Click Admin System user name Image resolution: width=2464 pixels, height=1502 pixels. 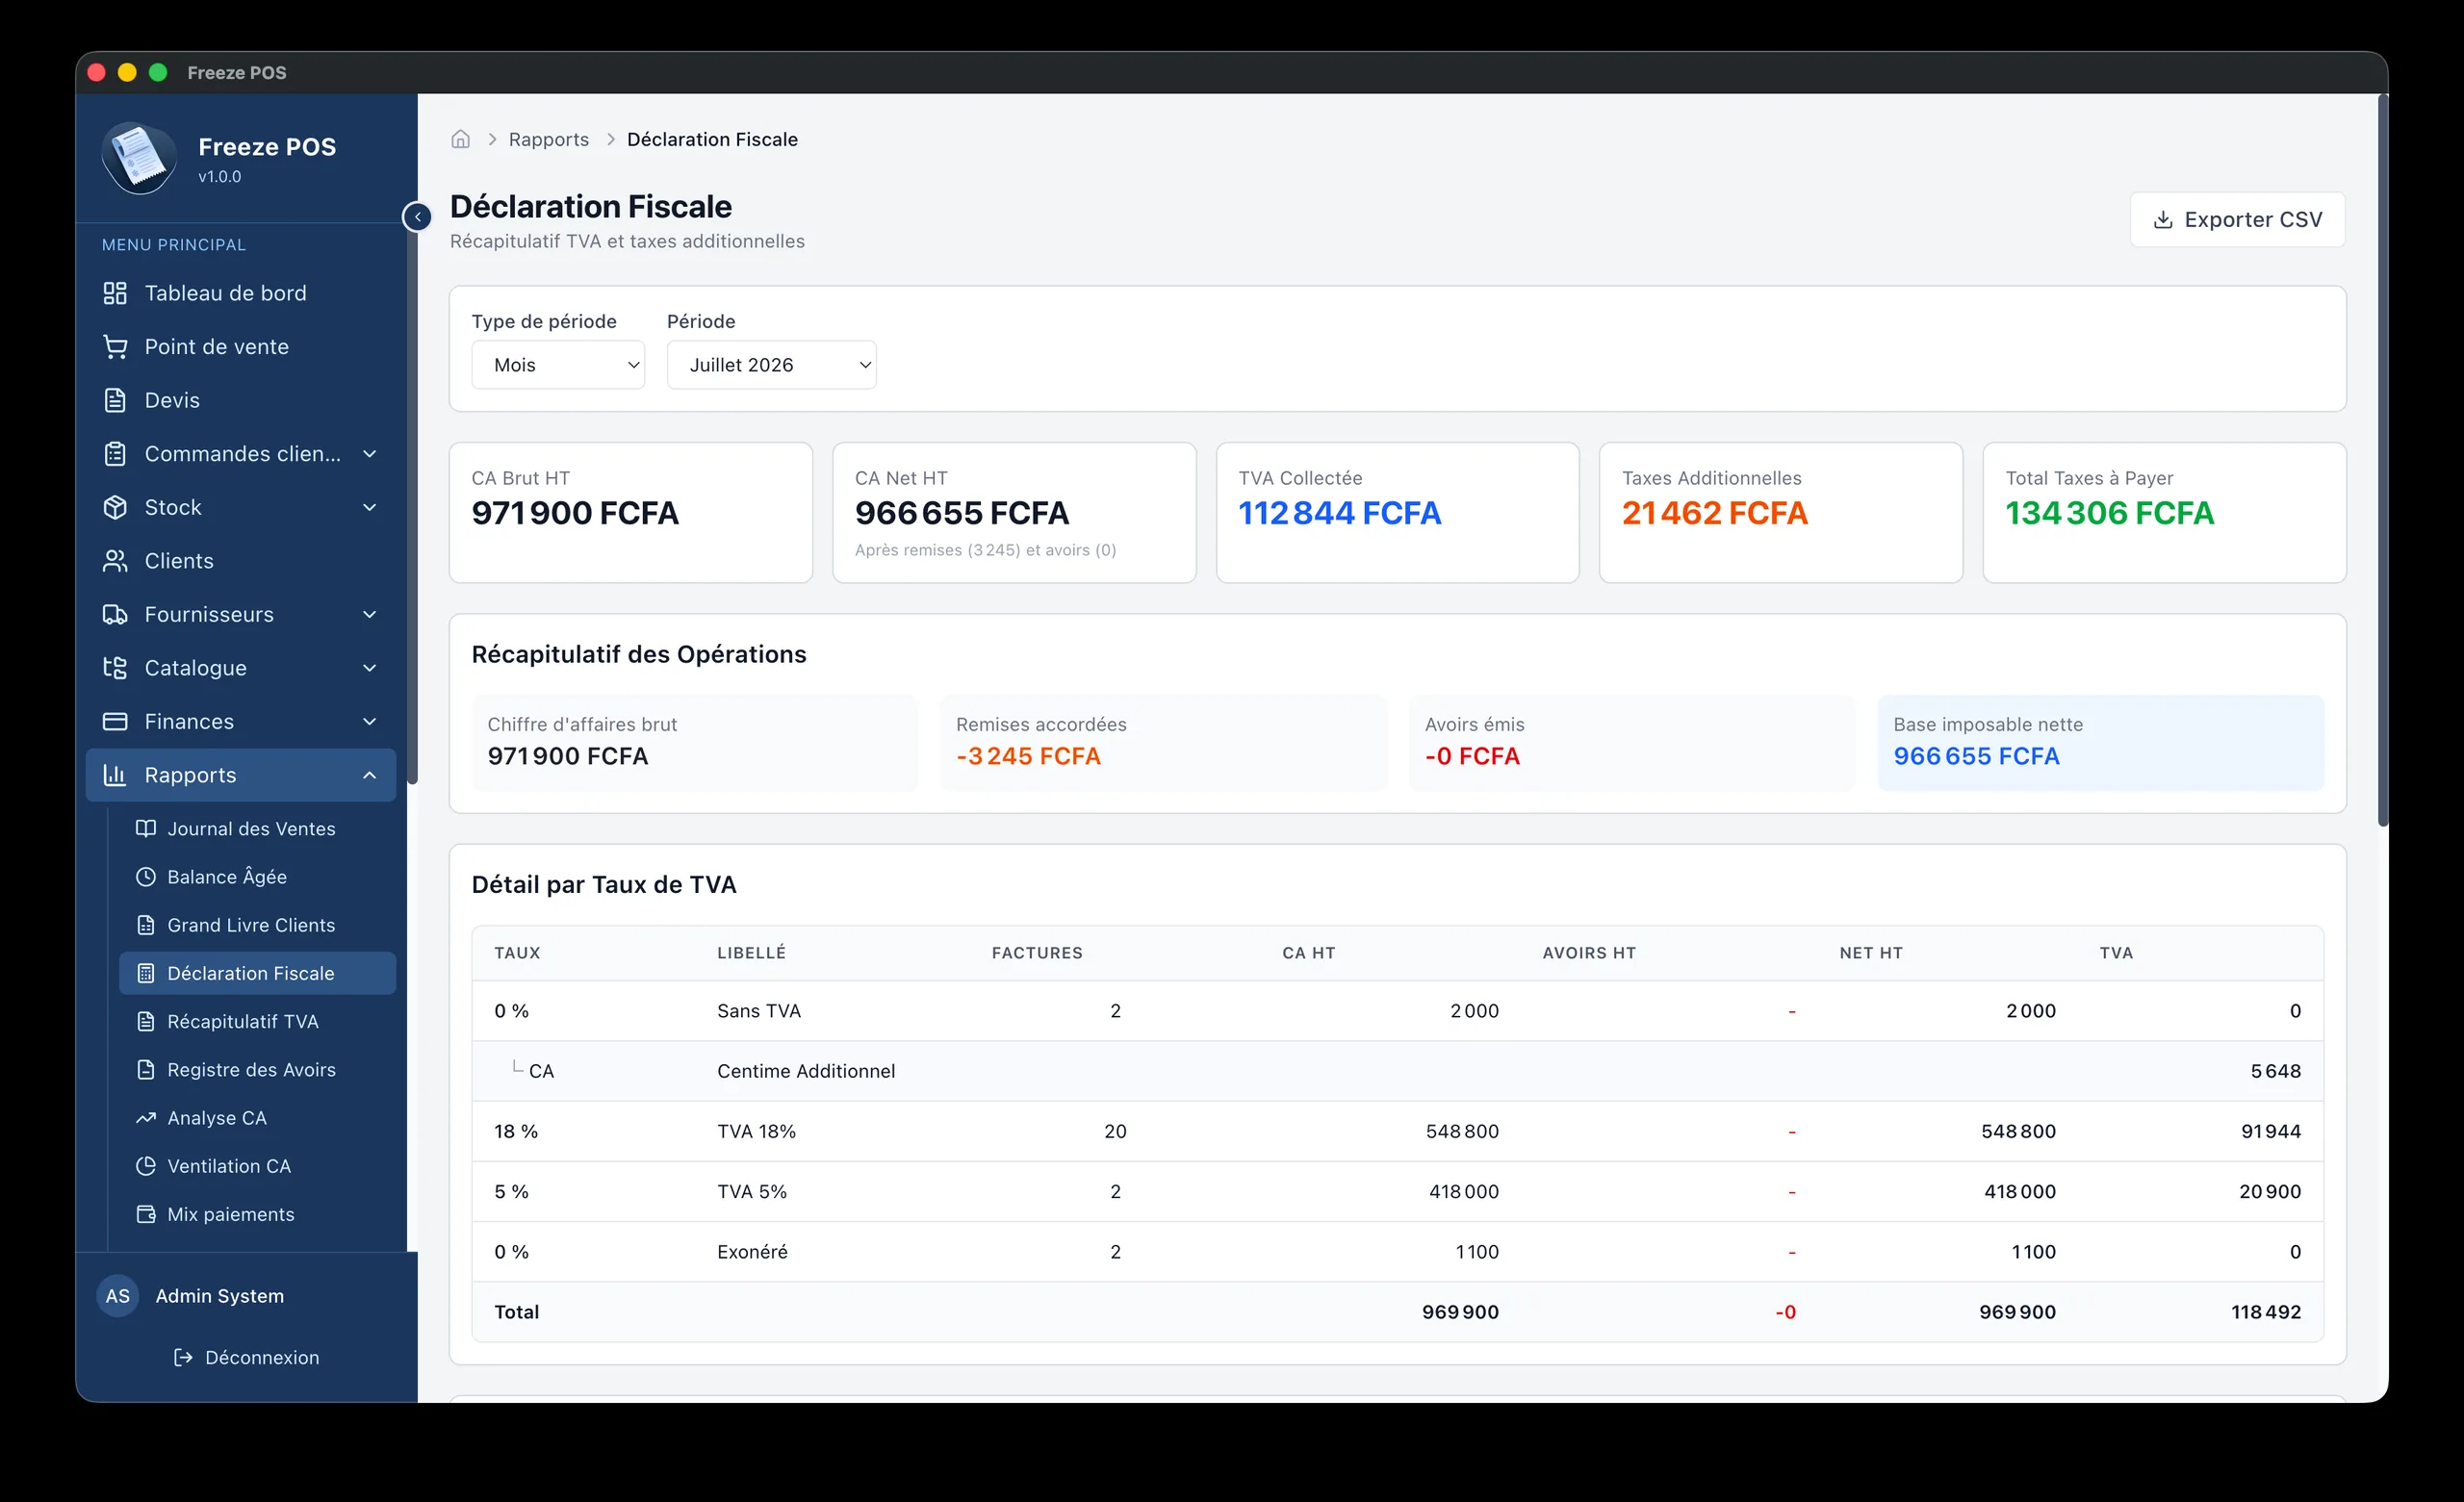click(x=220, y=1295)
